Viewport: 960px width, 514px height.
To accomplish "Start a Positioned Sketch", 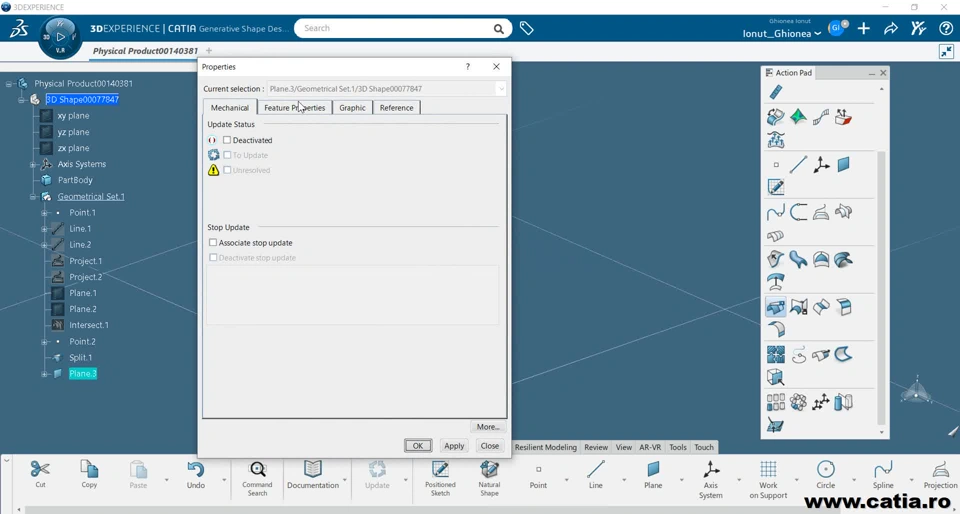I will pyautogui.click(x=440, y=469).
